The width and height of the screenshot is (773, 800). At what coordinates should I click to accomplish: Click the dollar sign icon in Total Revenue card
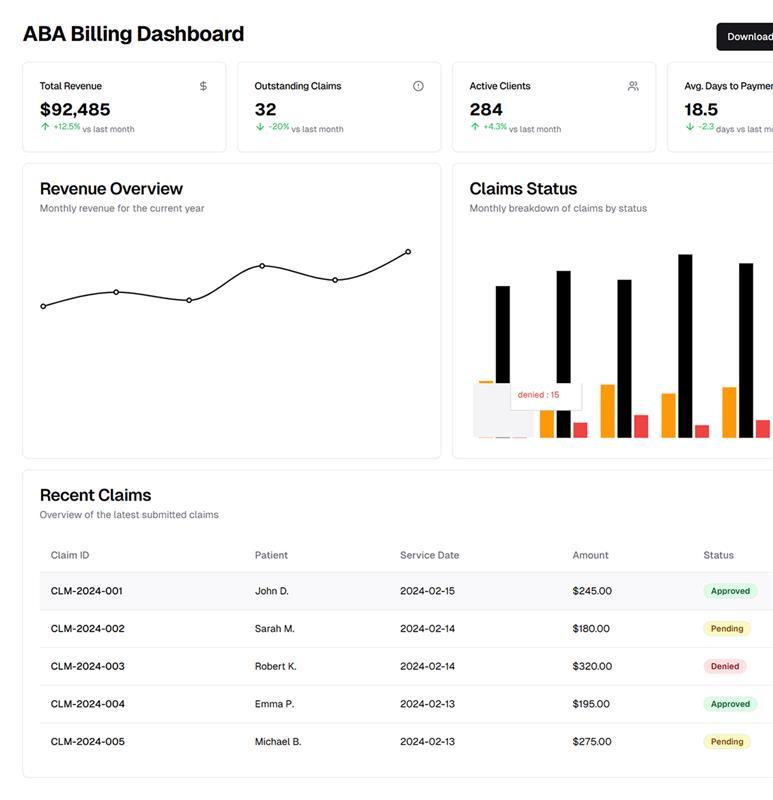[x=203, y=86]
